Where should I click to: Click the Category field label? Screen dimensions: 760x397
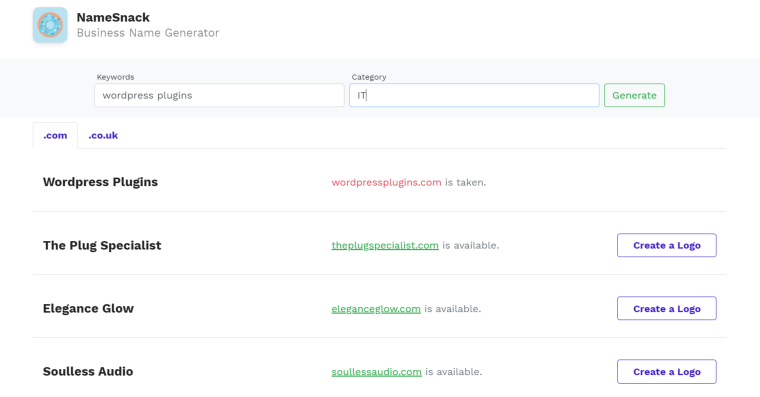point(369,77)
